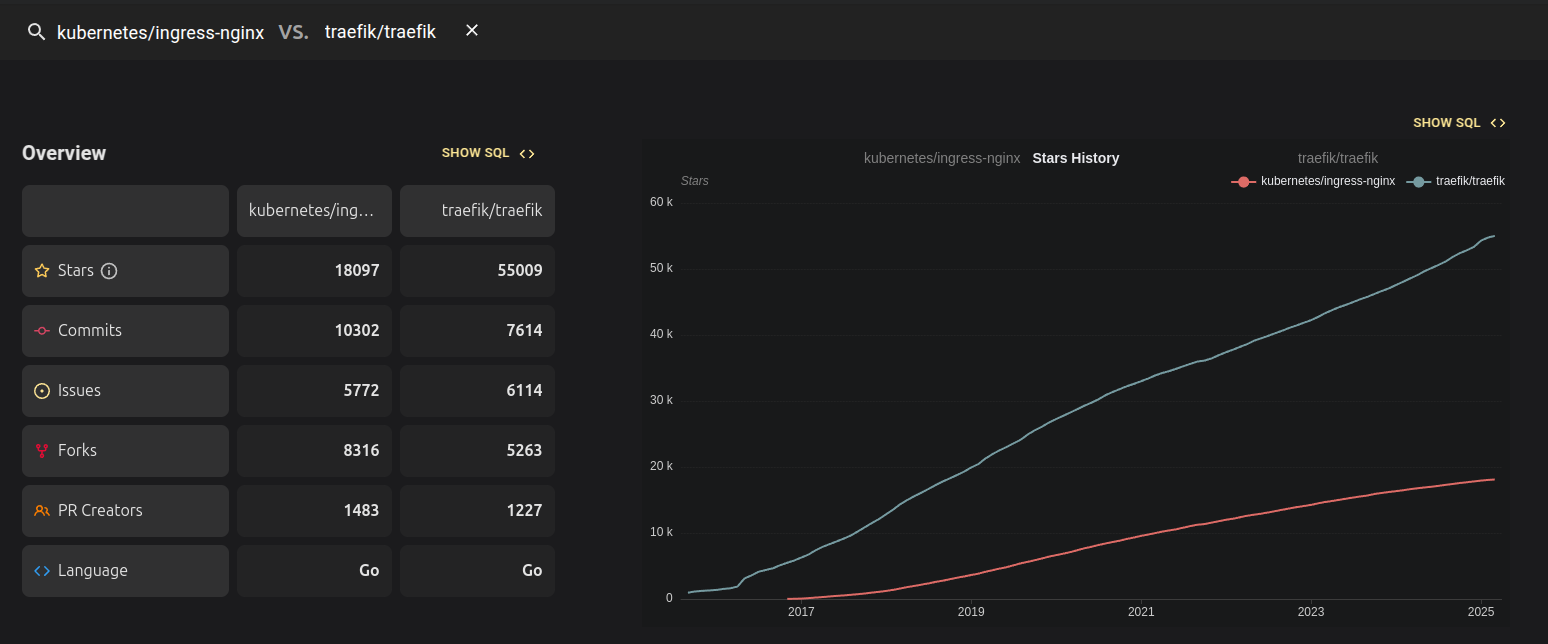
Task: Click the PR Creators people icon
Action: (x=42, y=511)
